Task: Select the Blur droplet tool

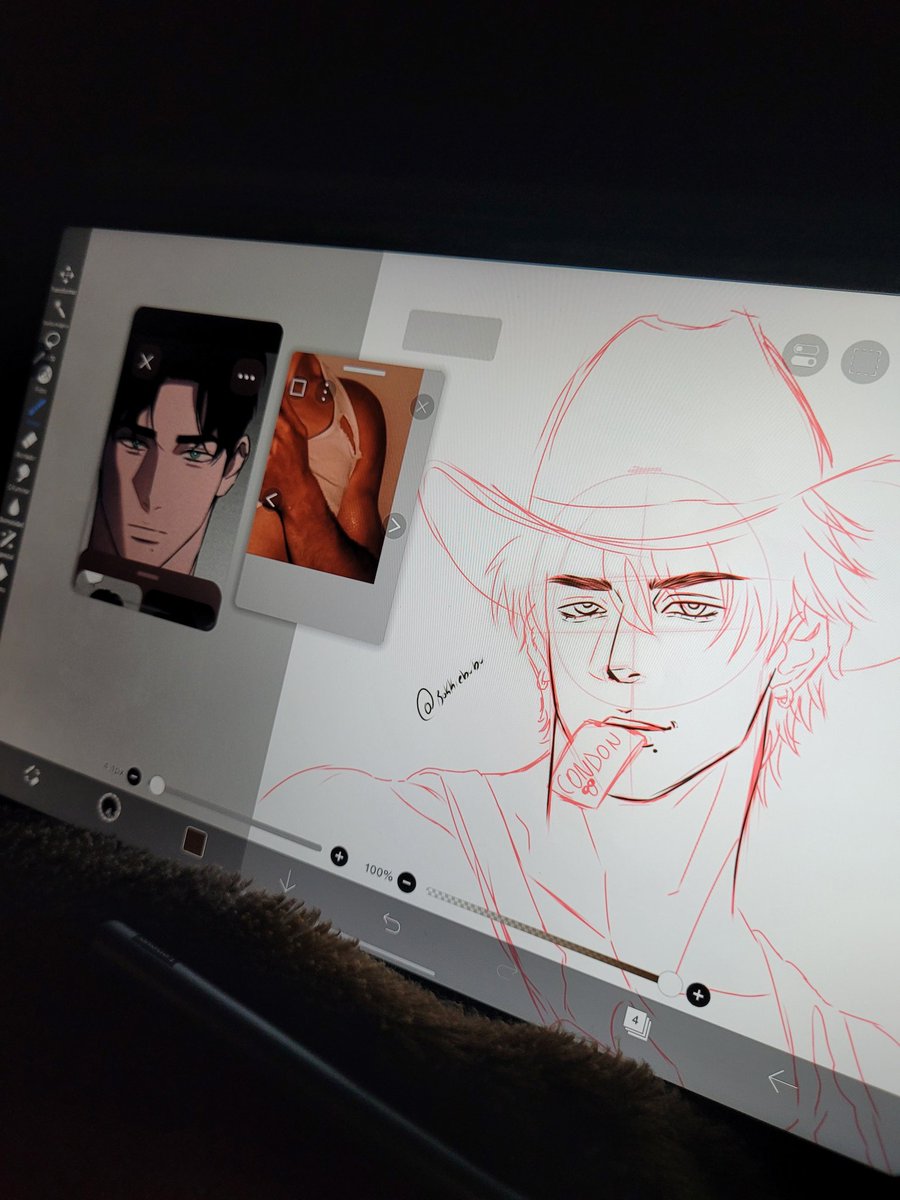Action: coord(14,506)
